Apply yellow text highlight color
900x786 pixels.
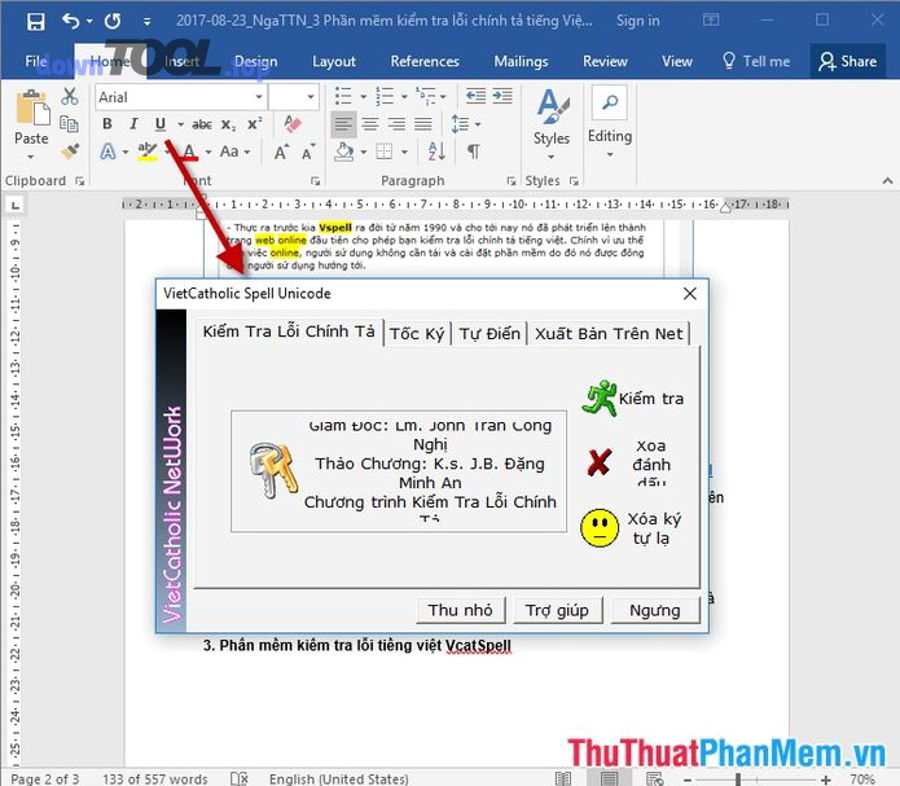click(147, 152)
